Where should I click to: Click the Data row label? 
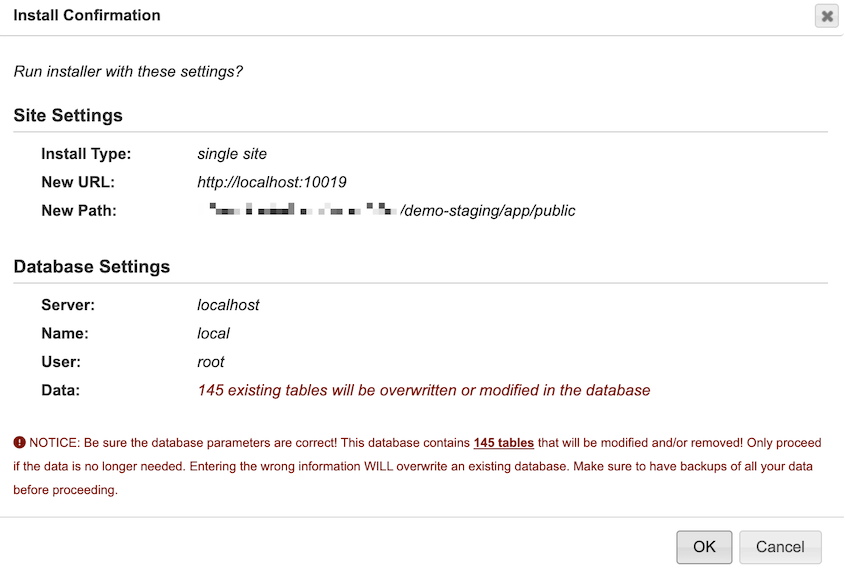coord(58,390)
